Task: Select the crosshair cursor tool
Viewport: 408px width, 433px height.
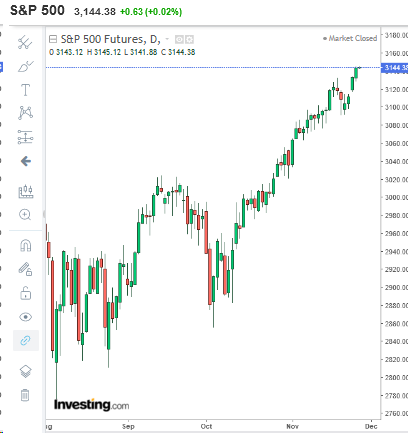Action: tap(25, 42)
